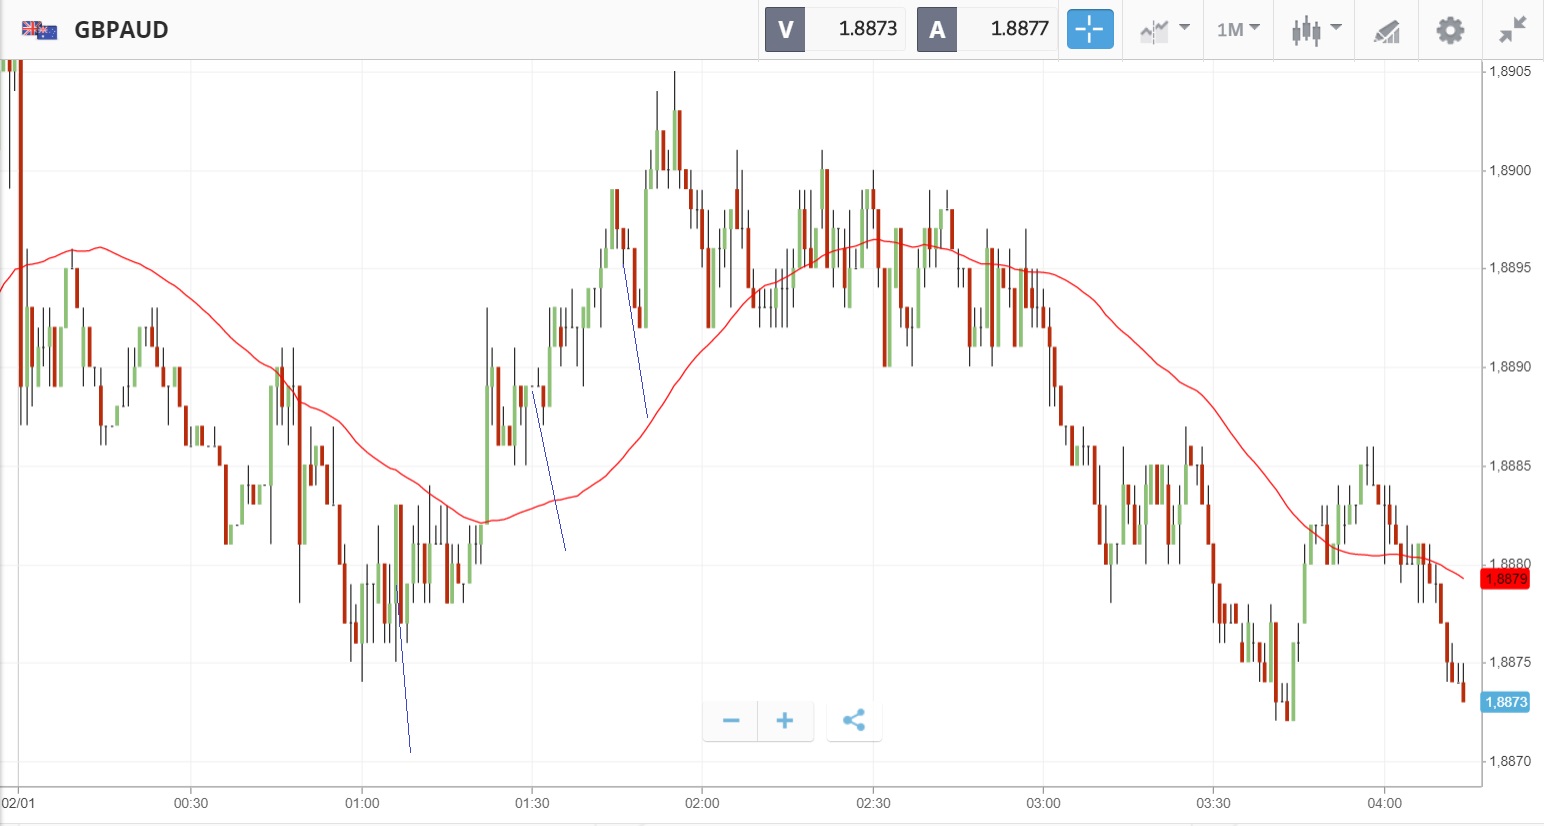Click the A buy button

tap(937, 29)
